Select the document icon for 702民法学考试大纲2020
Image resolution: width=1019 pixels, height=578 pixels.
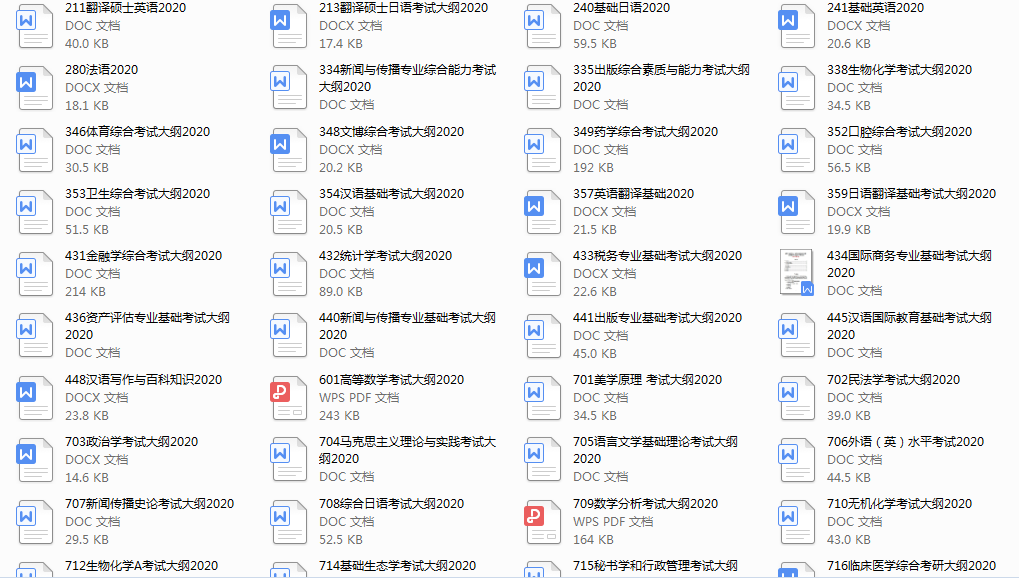click(x=796, y=397)
